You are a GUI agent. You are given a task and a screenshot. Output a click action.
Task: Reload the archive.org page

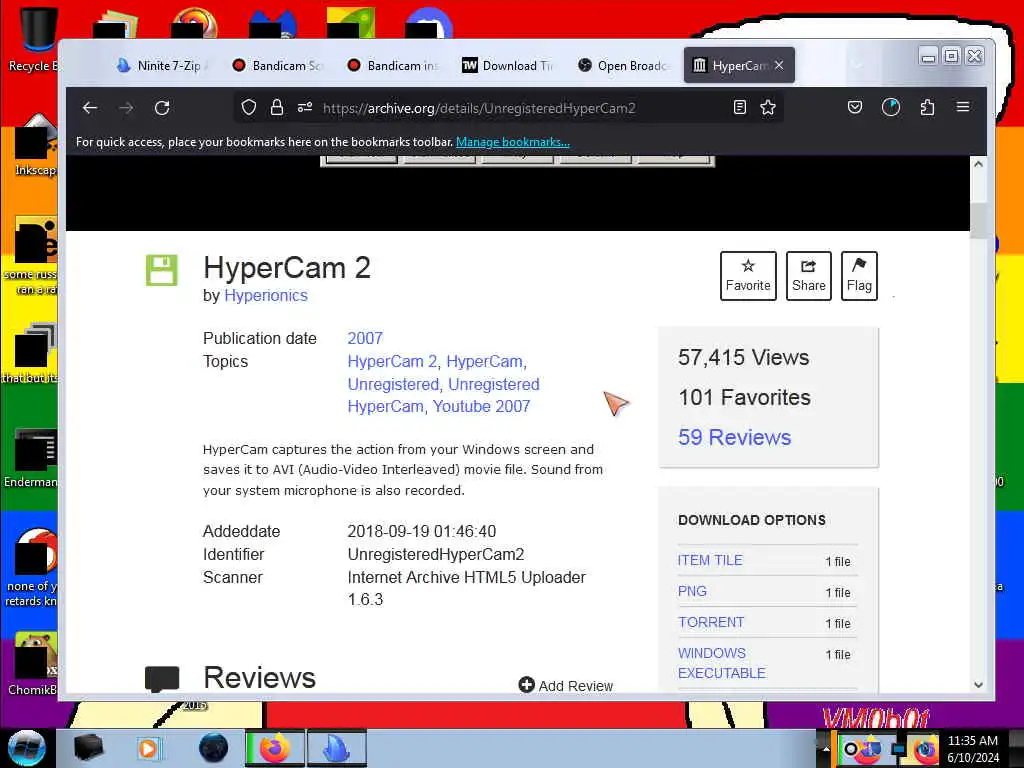[162, 108]
